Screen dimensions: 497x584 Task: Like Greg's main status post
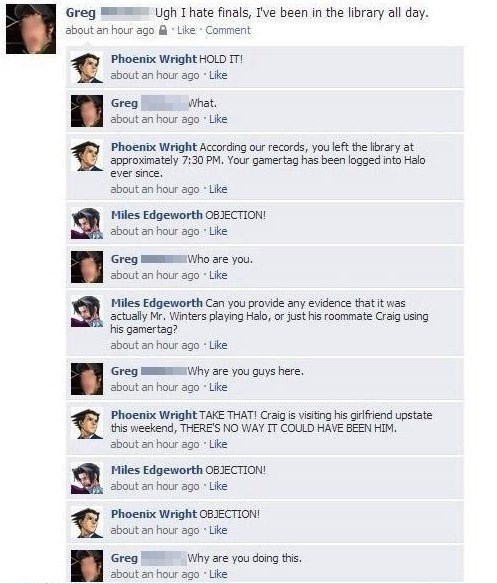186,30
